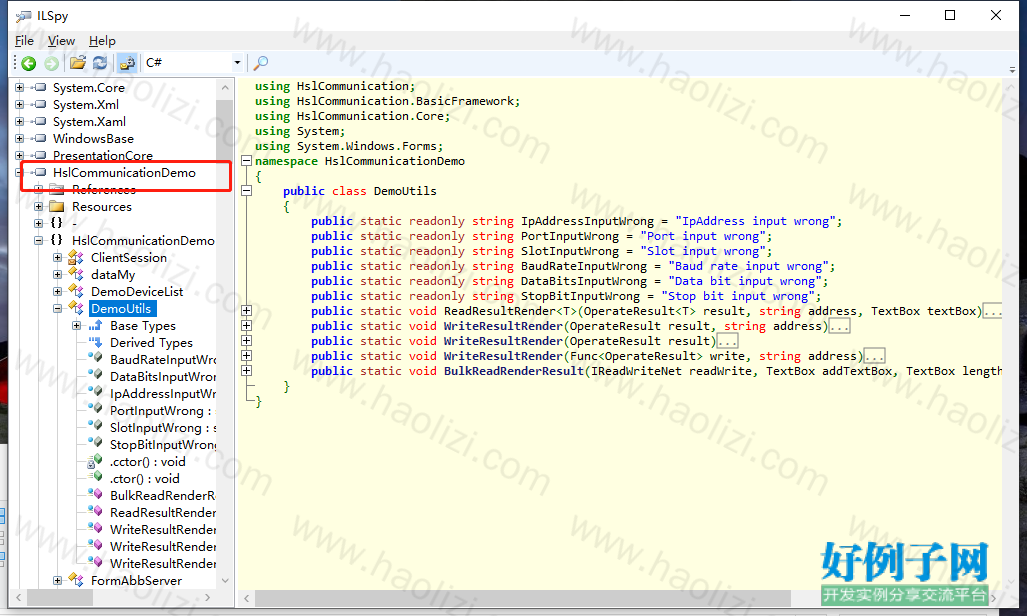
Task: Open an assembly with the folder icon
Action: tap(78, 63)
